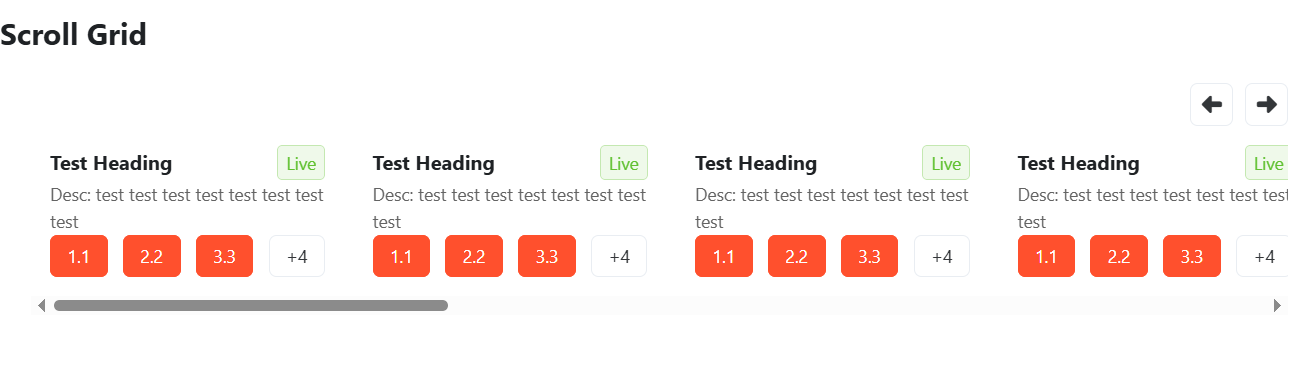Click the horizontal scrollbar thumb
1315x368 pixels.
pyautogui.click(x=251, y=305)
